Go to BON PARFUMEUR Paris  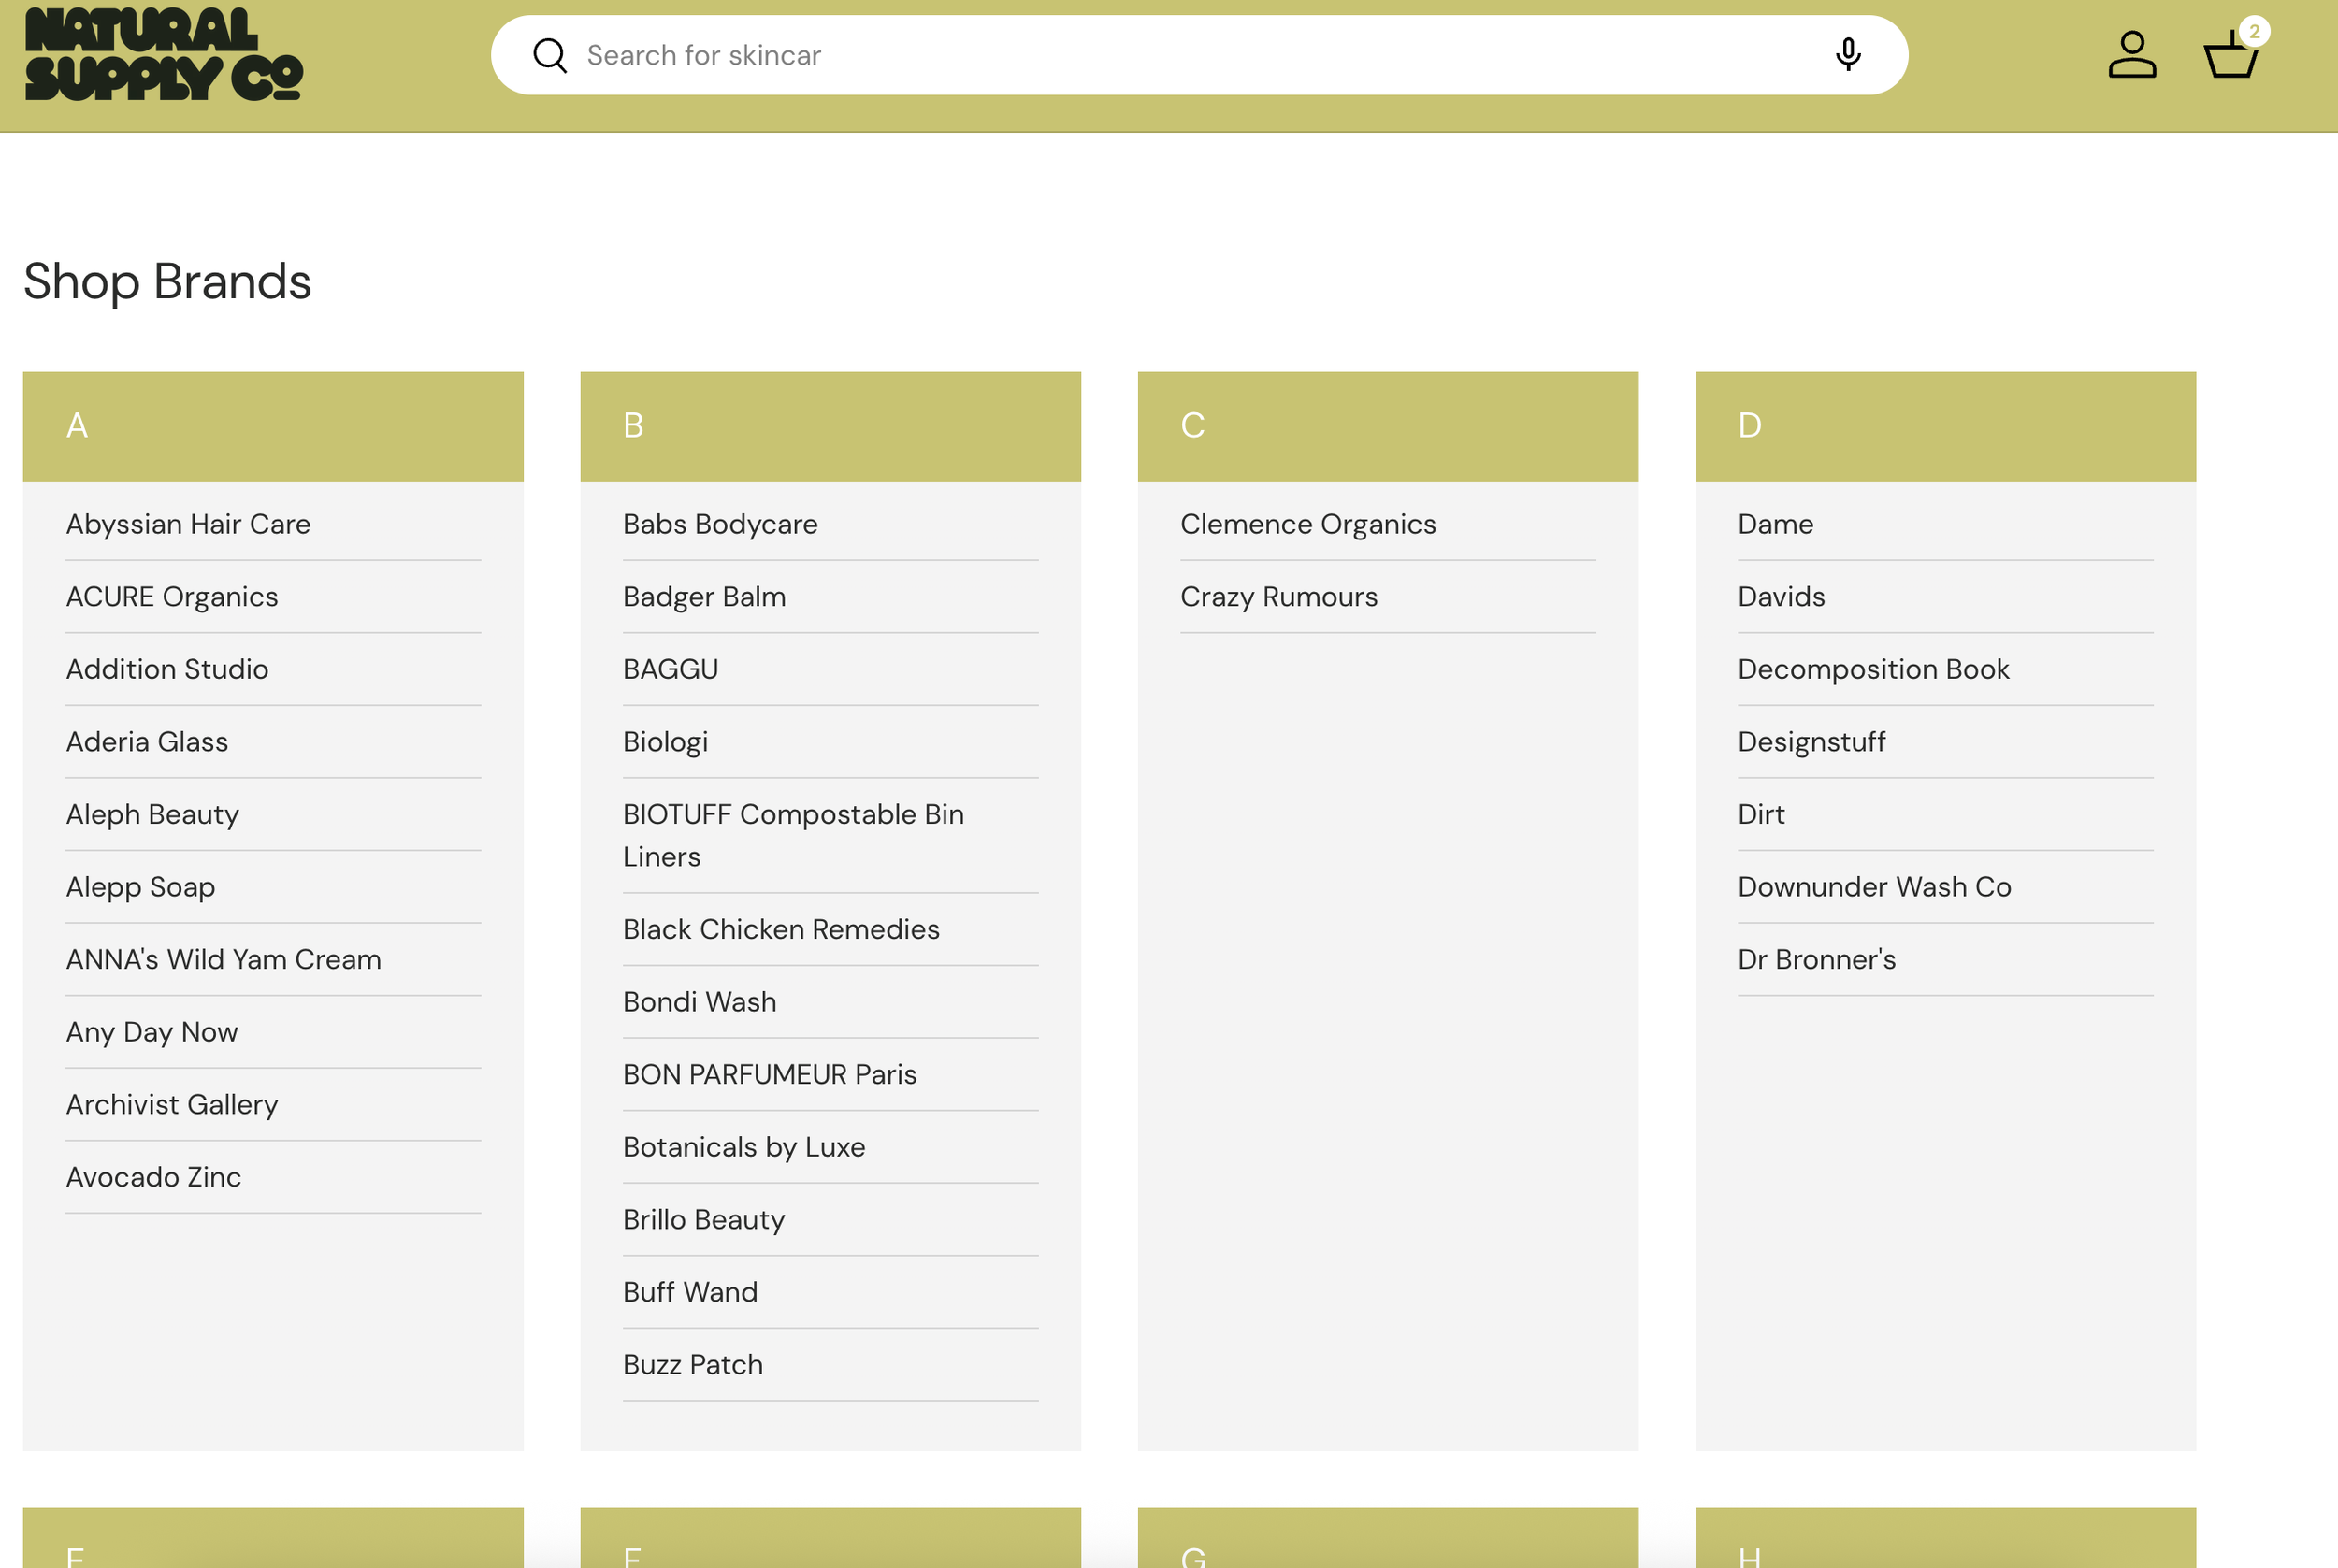point(769,1075)
